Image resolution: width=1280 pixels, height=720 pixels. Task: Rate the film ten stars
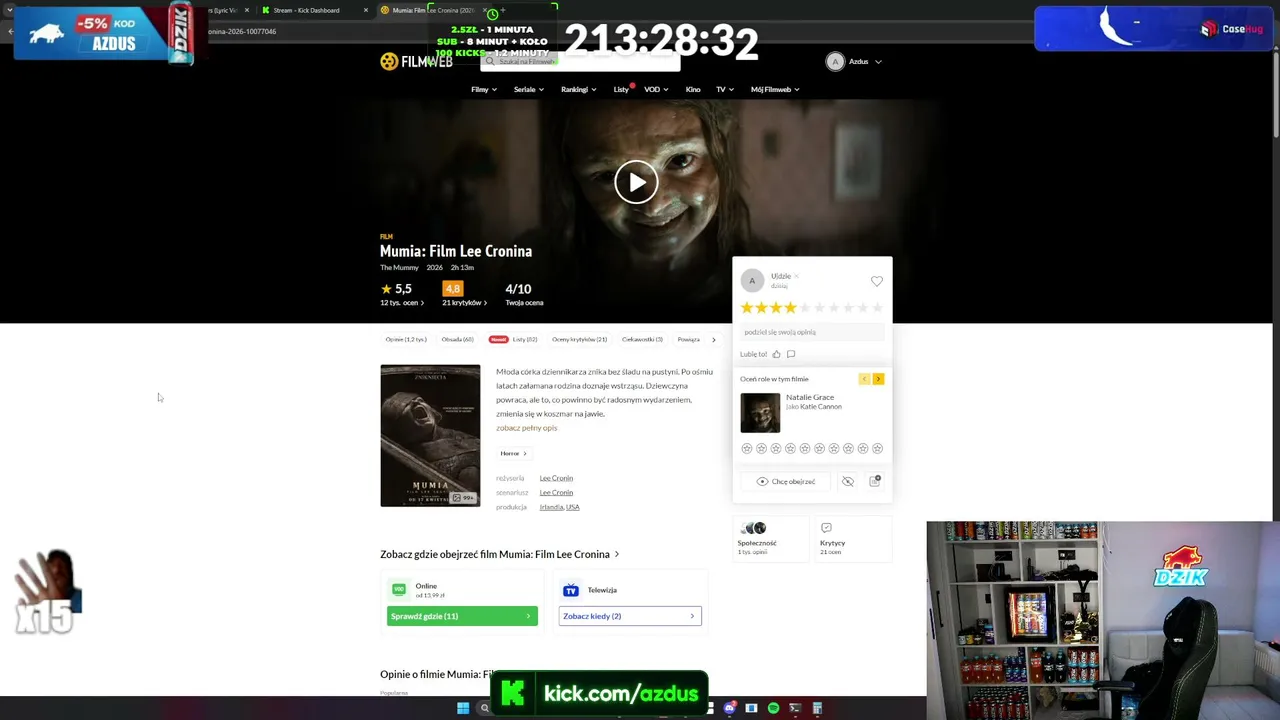pos(878,308)
